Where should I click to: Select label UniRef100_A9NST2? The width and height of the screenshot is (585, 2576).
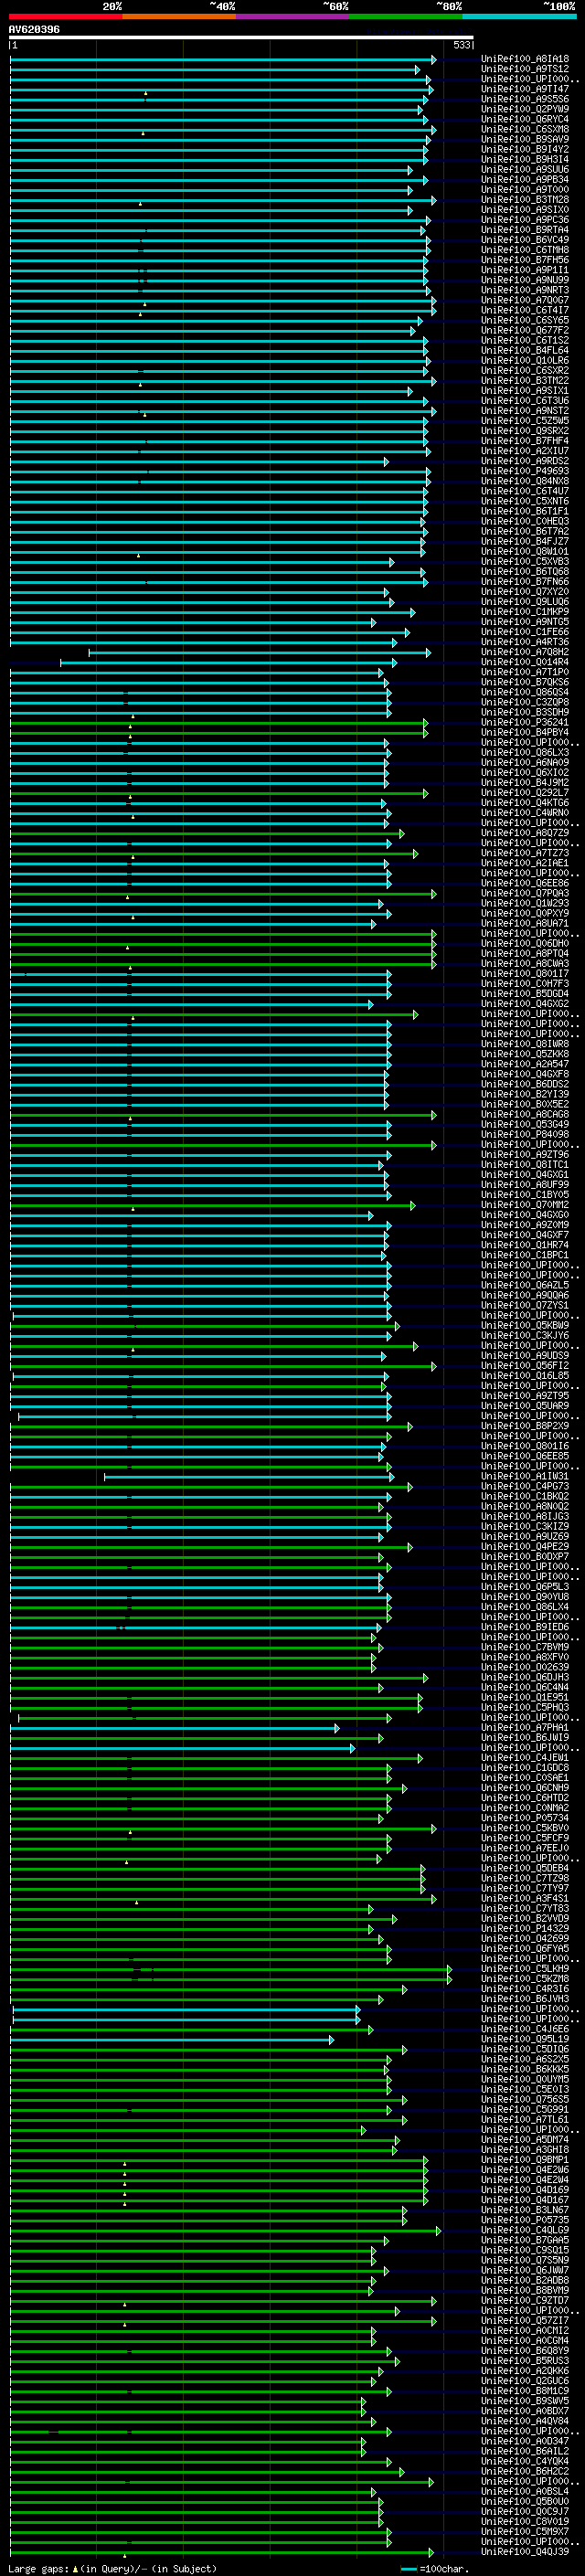(525, 411)
